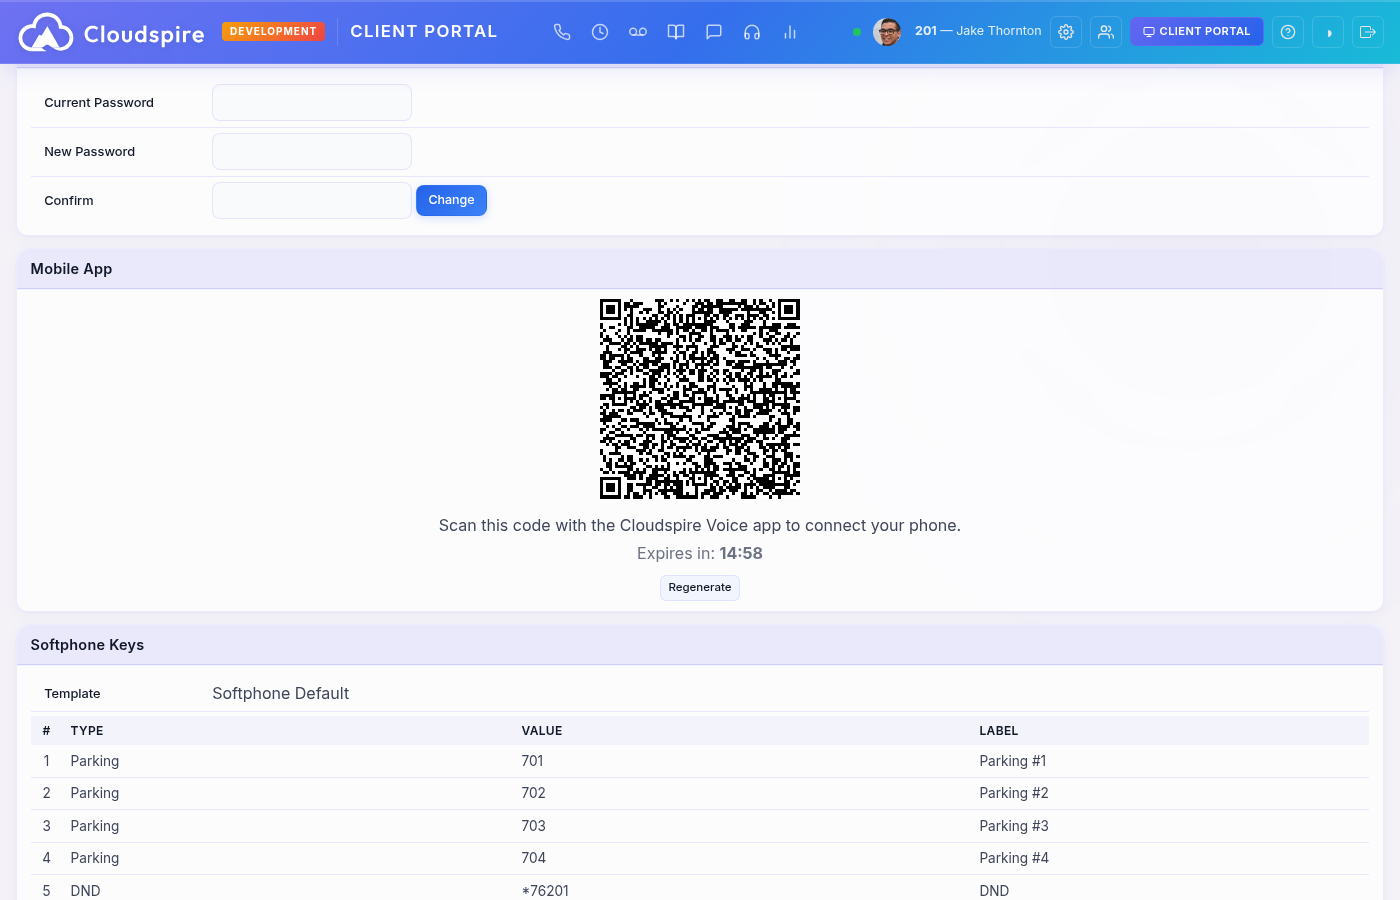Open the phone dialer icon
This screenshot has width=1400, height=900.
pos(562,31)
